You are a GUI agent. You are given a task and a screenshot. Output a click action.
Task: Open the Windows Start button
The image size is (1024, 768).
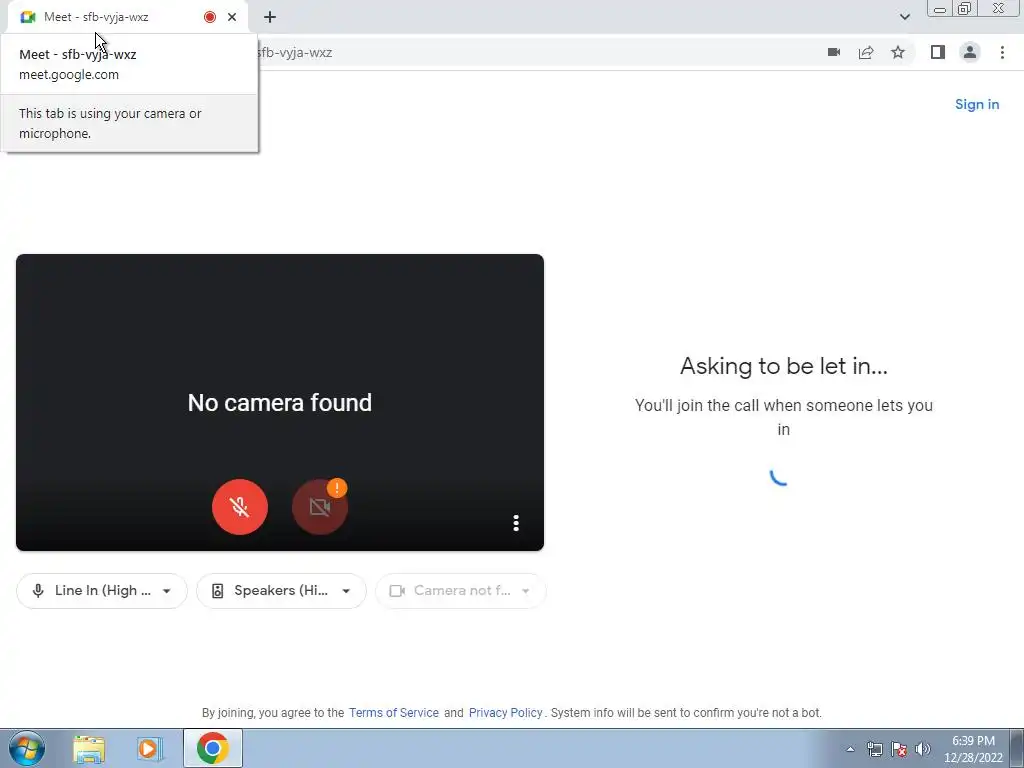tap(27, 748)
